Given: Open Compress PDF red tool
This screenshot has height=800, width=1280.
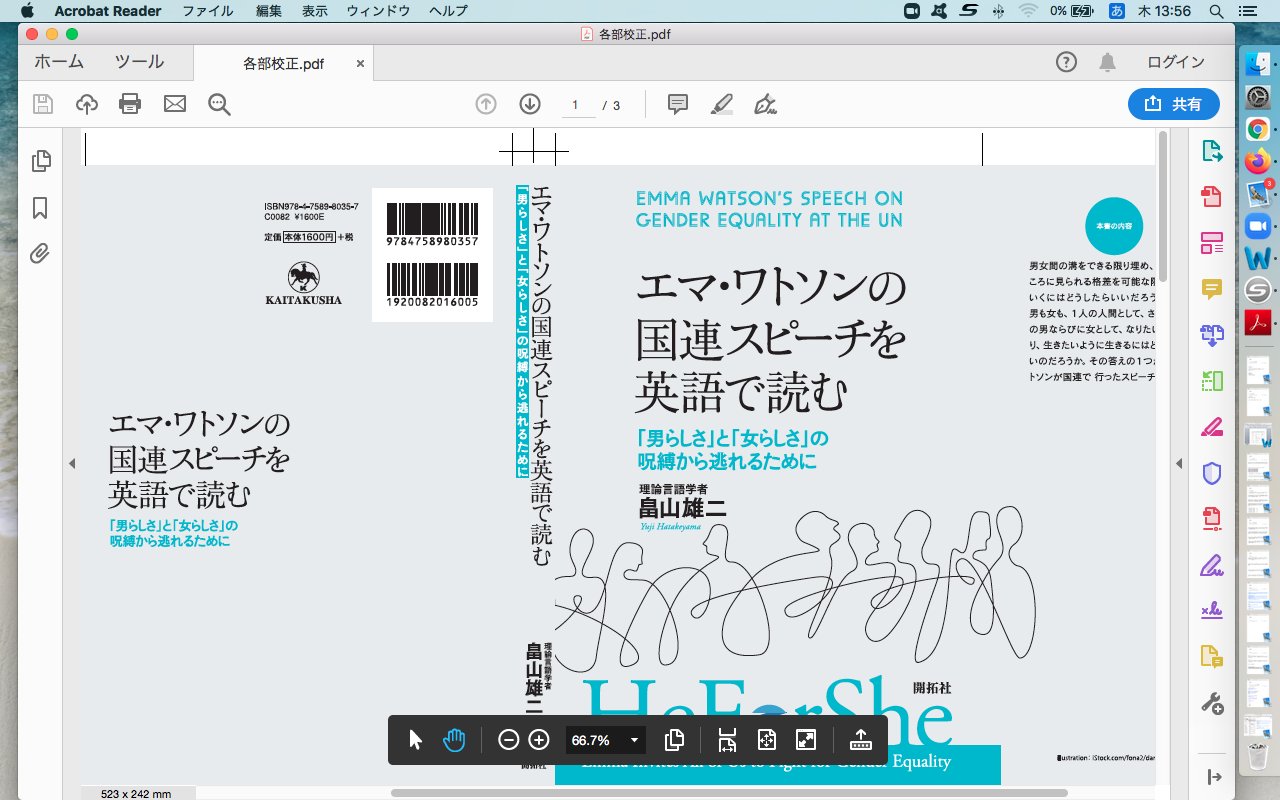Looking at the screenshot, I should pyautogui.click(x=1212, y=519).
